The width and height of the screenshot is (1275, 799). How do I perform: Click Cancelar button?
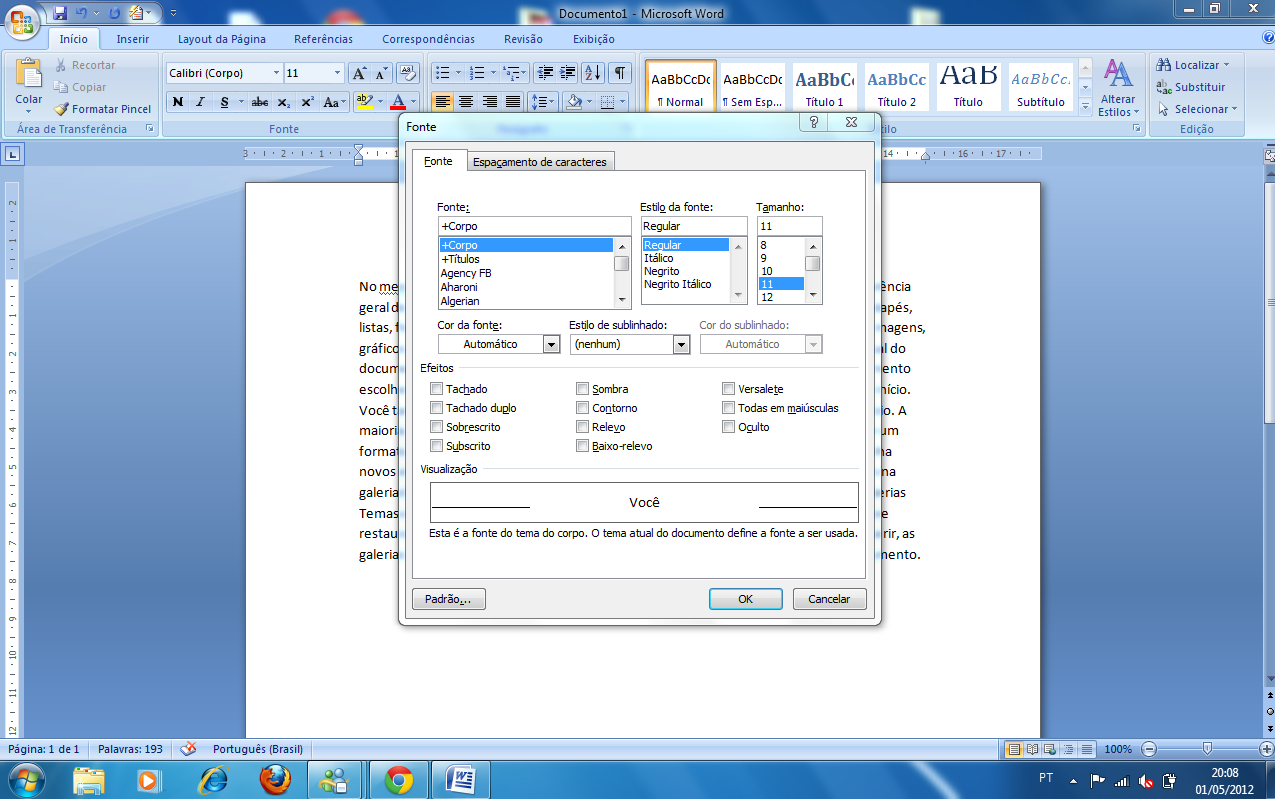point(829,599)
